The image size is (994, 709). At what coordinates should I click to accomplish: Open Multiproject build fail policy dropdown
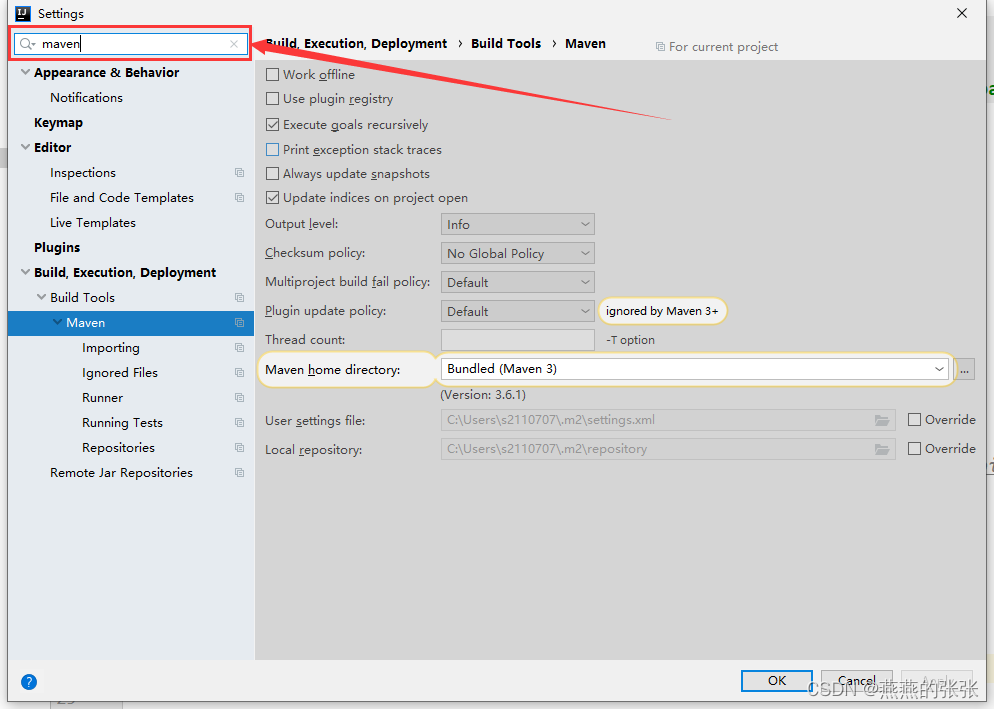click(x=518, y=282)
